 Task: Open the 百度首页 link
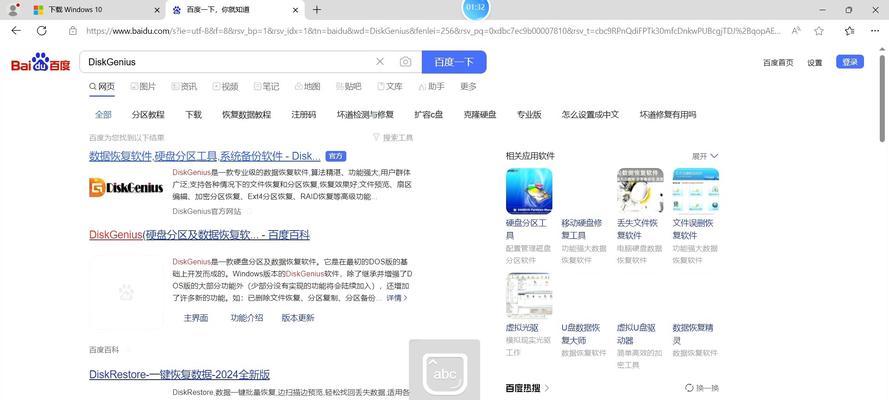778,63
